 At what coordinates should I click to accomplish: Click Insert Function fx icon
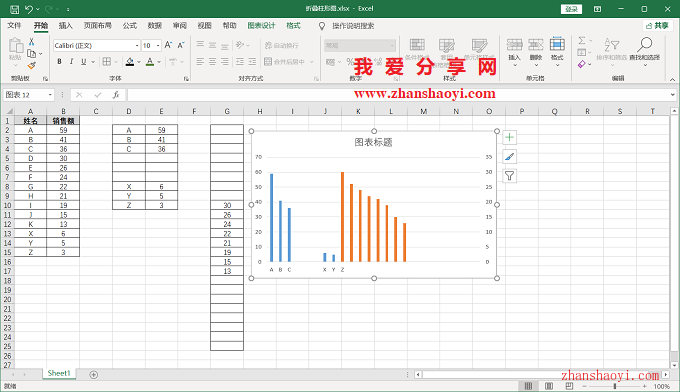tap(116, 95)
